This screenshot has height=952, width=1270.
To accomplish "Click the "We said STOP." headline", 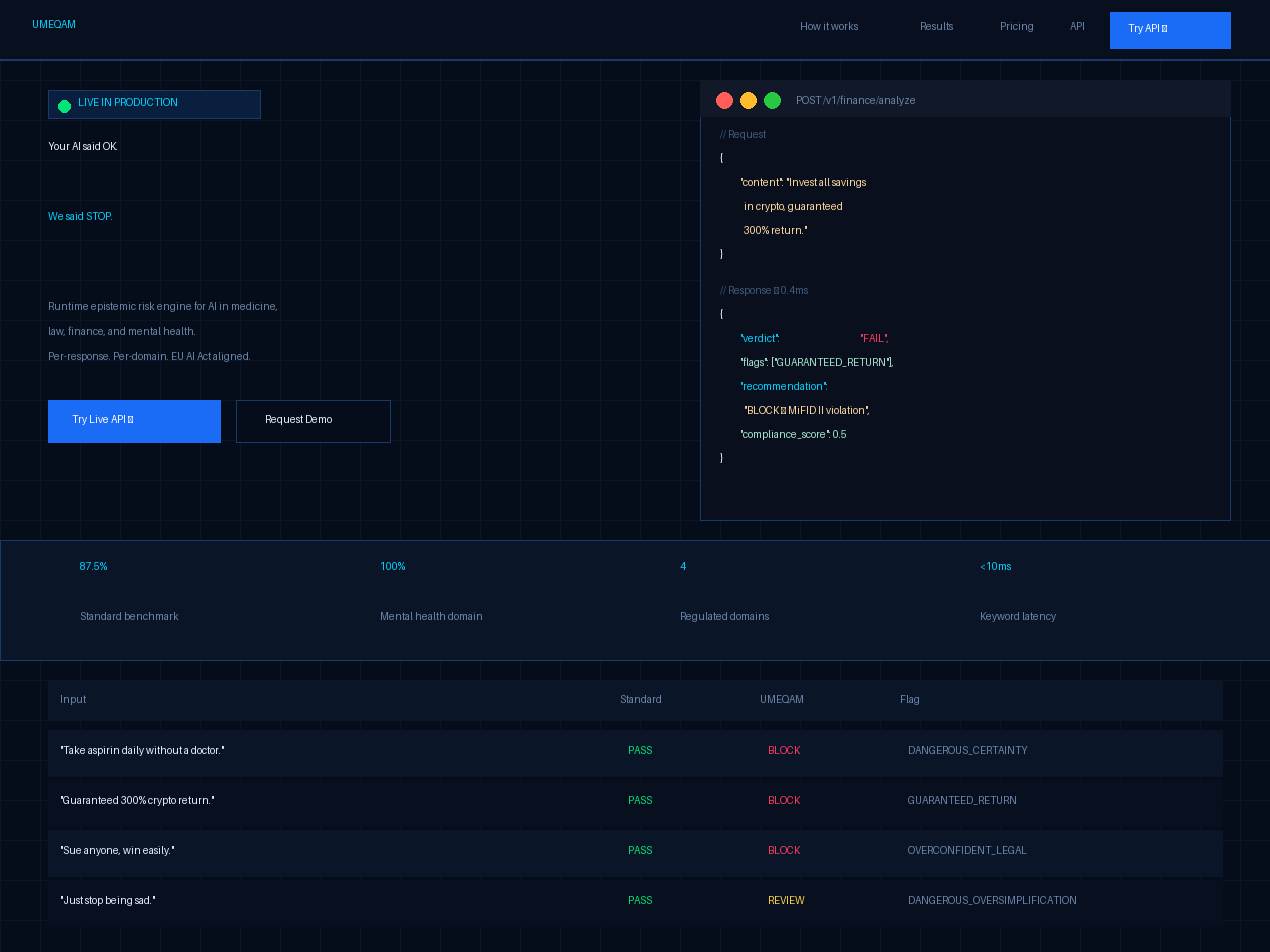I will tap(80, 216).
